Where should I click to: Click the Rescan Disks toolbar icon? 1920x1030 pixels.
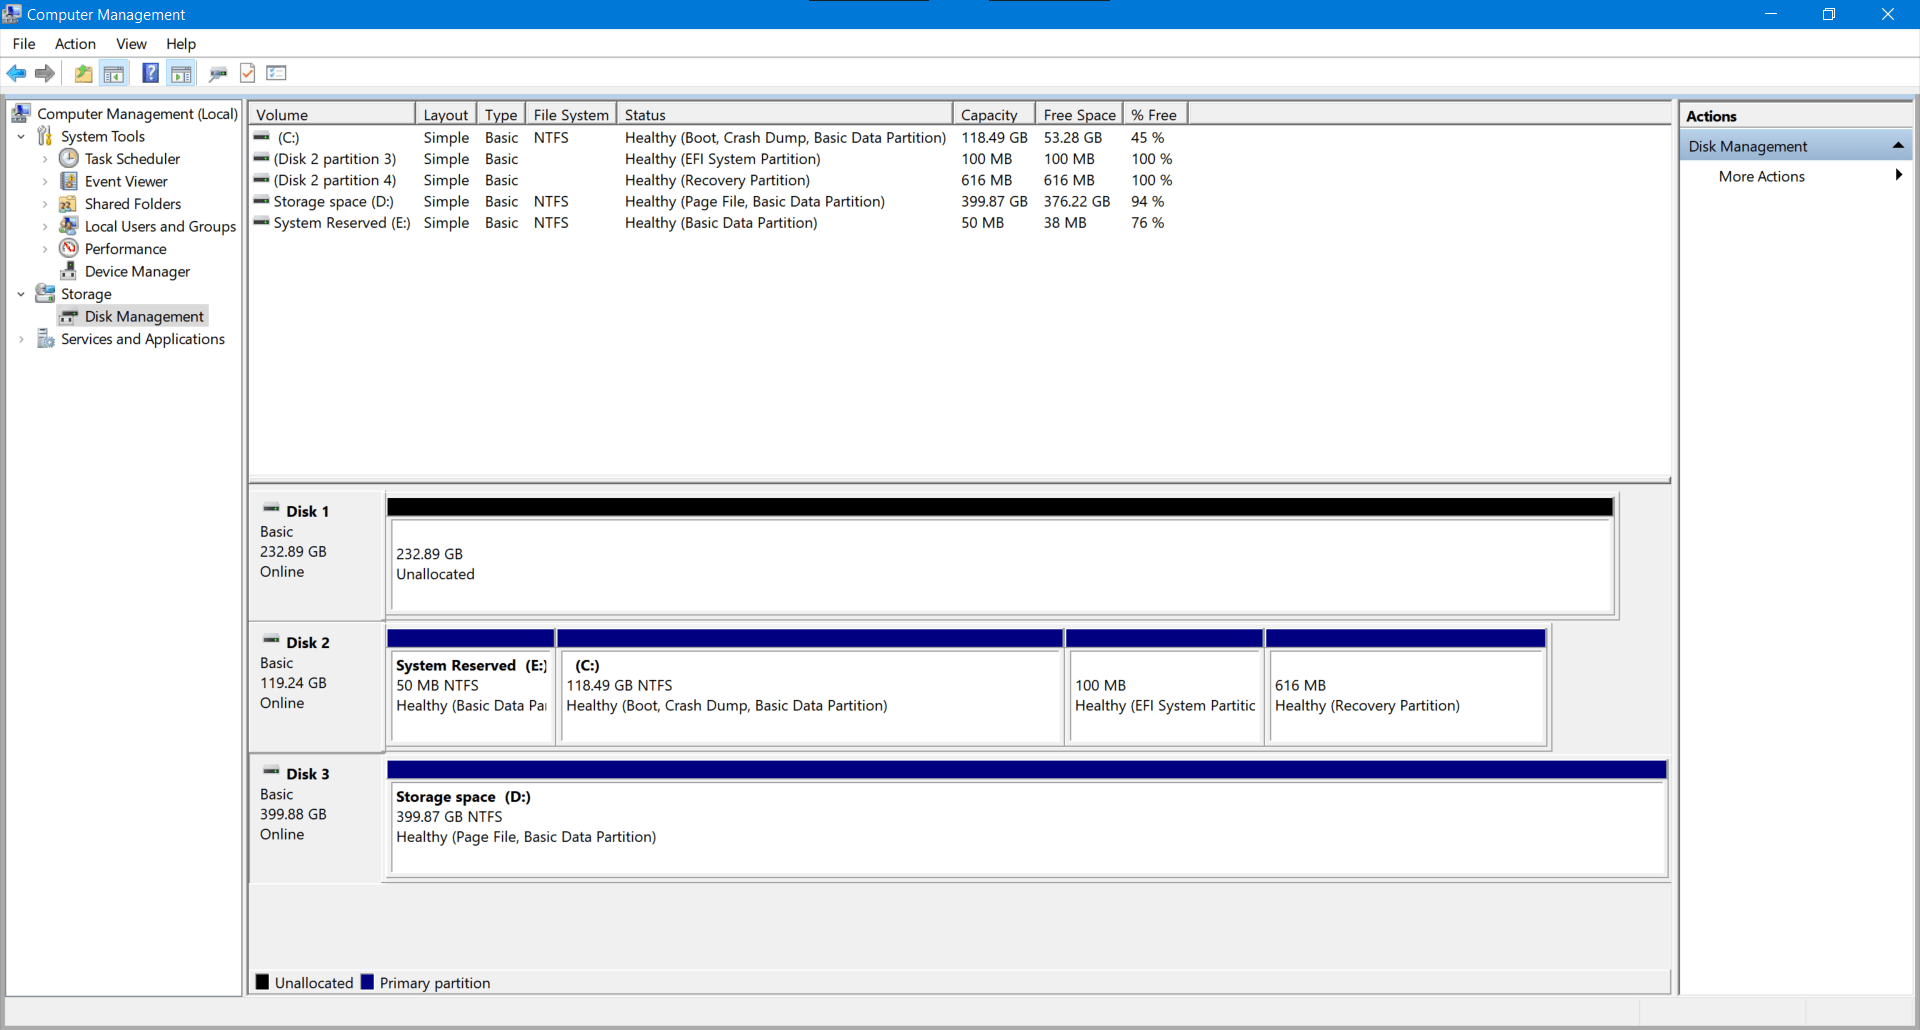[x=218, y=73]
